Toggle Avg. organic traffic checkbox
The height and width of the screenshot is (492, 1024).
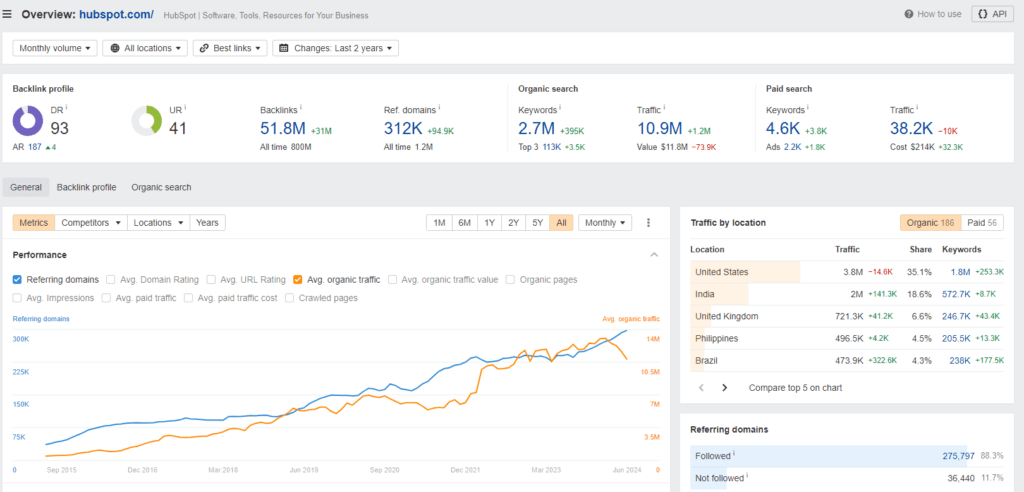297,280
